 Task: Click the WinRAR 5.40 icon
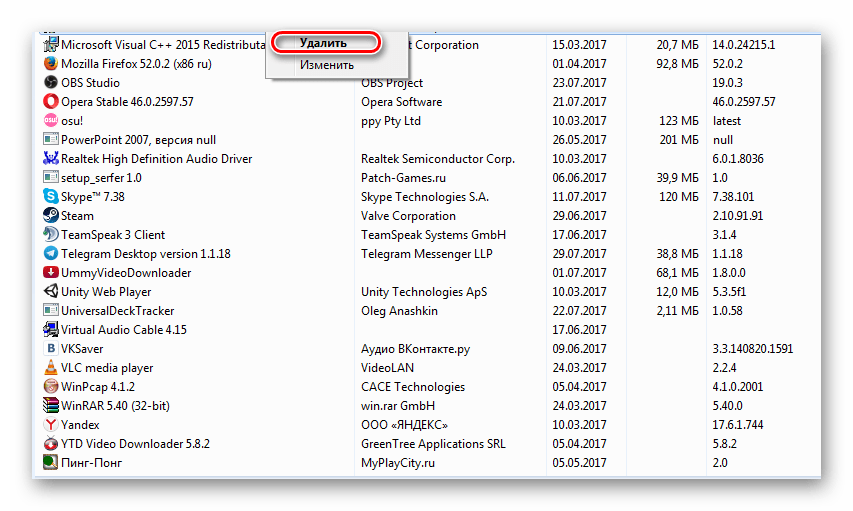click(x=51, y=406)
